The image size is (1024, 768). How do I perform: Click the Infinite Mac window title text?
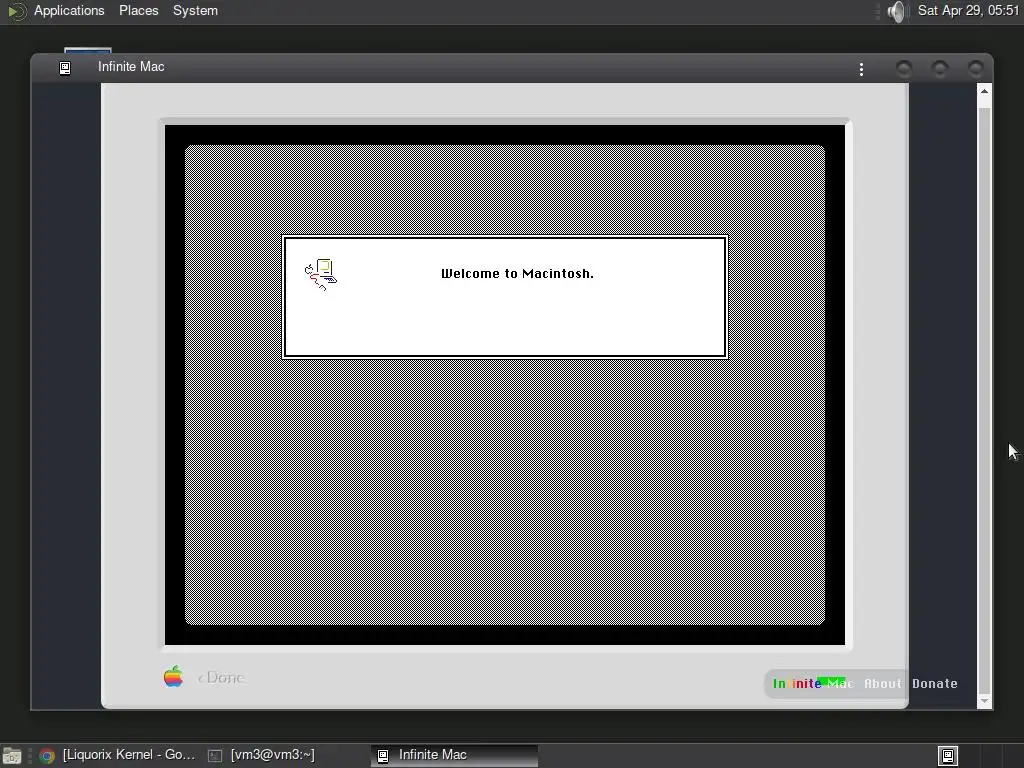[131, 67]
